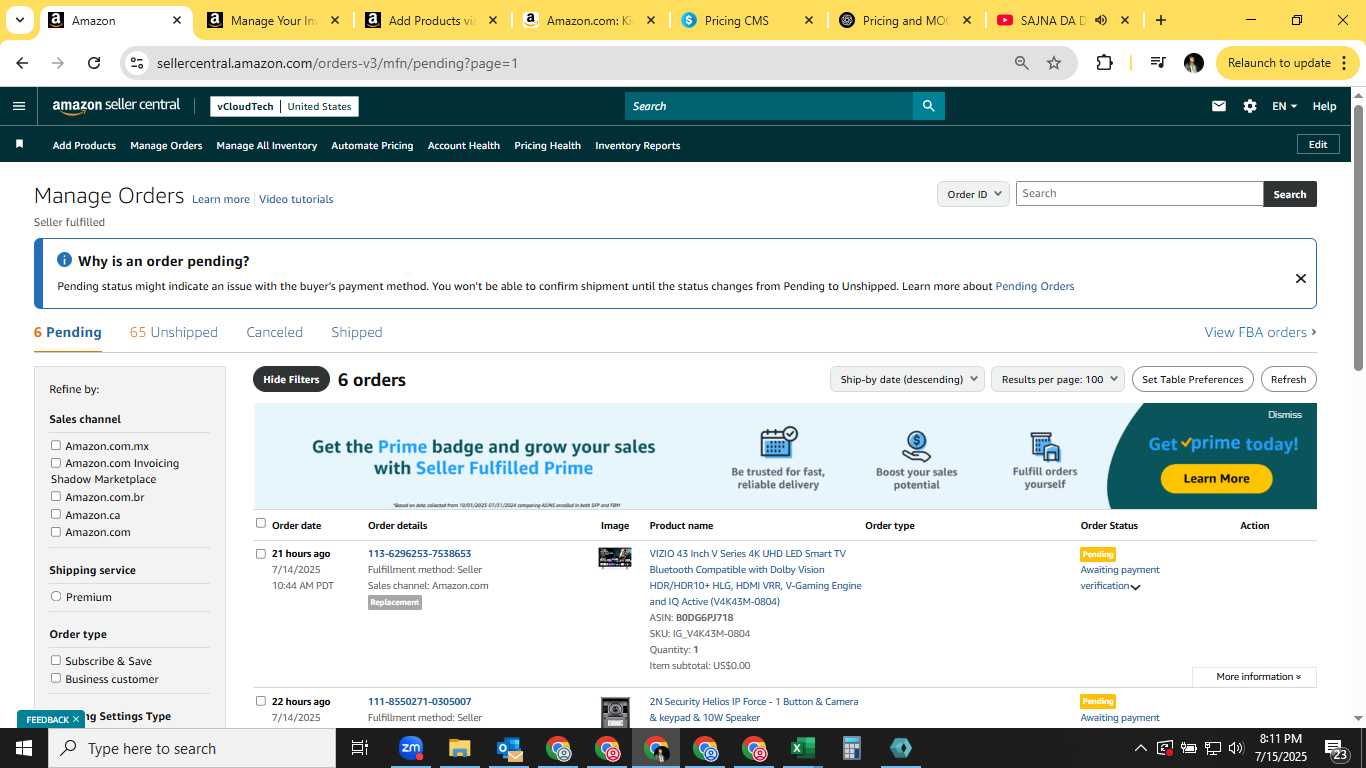This screenshot has width=1366, height=768.
Task: Click the browser zoom magnifier icon in address bar
Action: point(1021,63)
